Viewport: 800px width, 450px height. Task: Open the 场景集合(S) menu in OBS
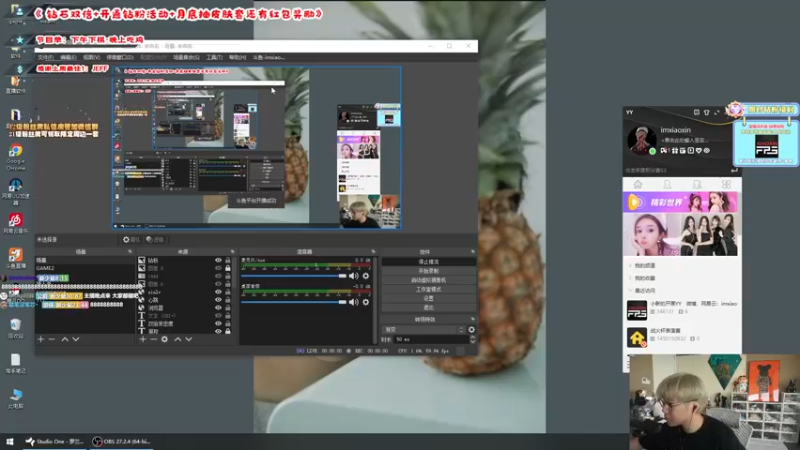(186, 57)
